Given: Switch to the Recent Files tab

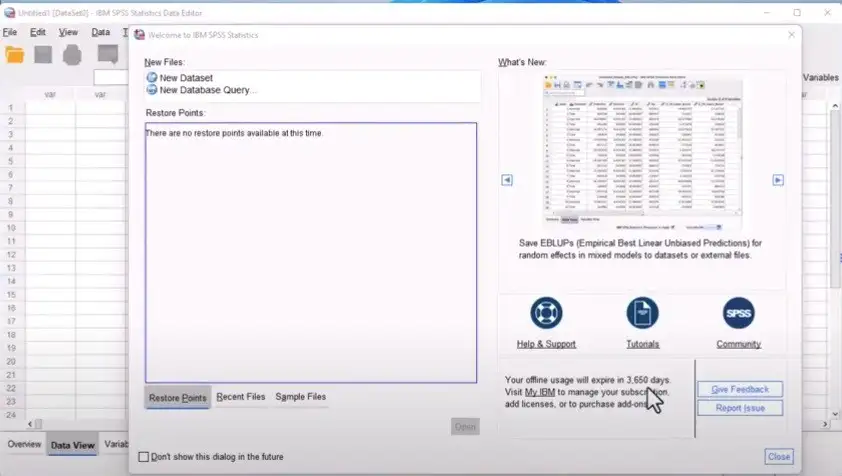Looking at the screenshot, I should click(241, 397).
